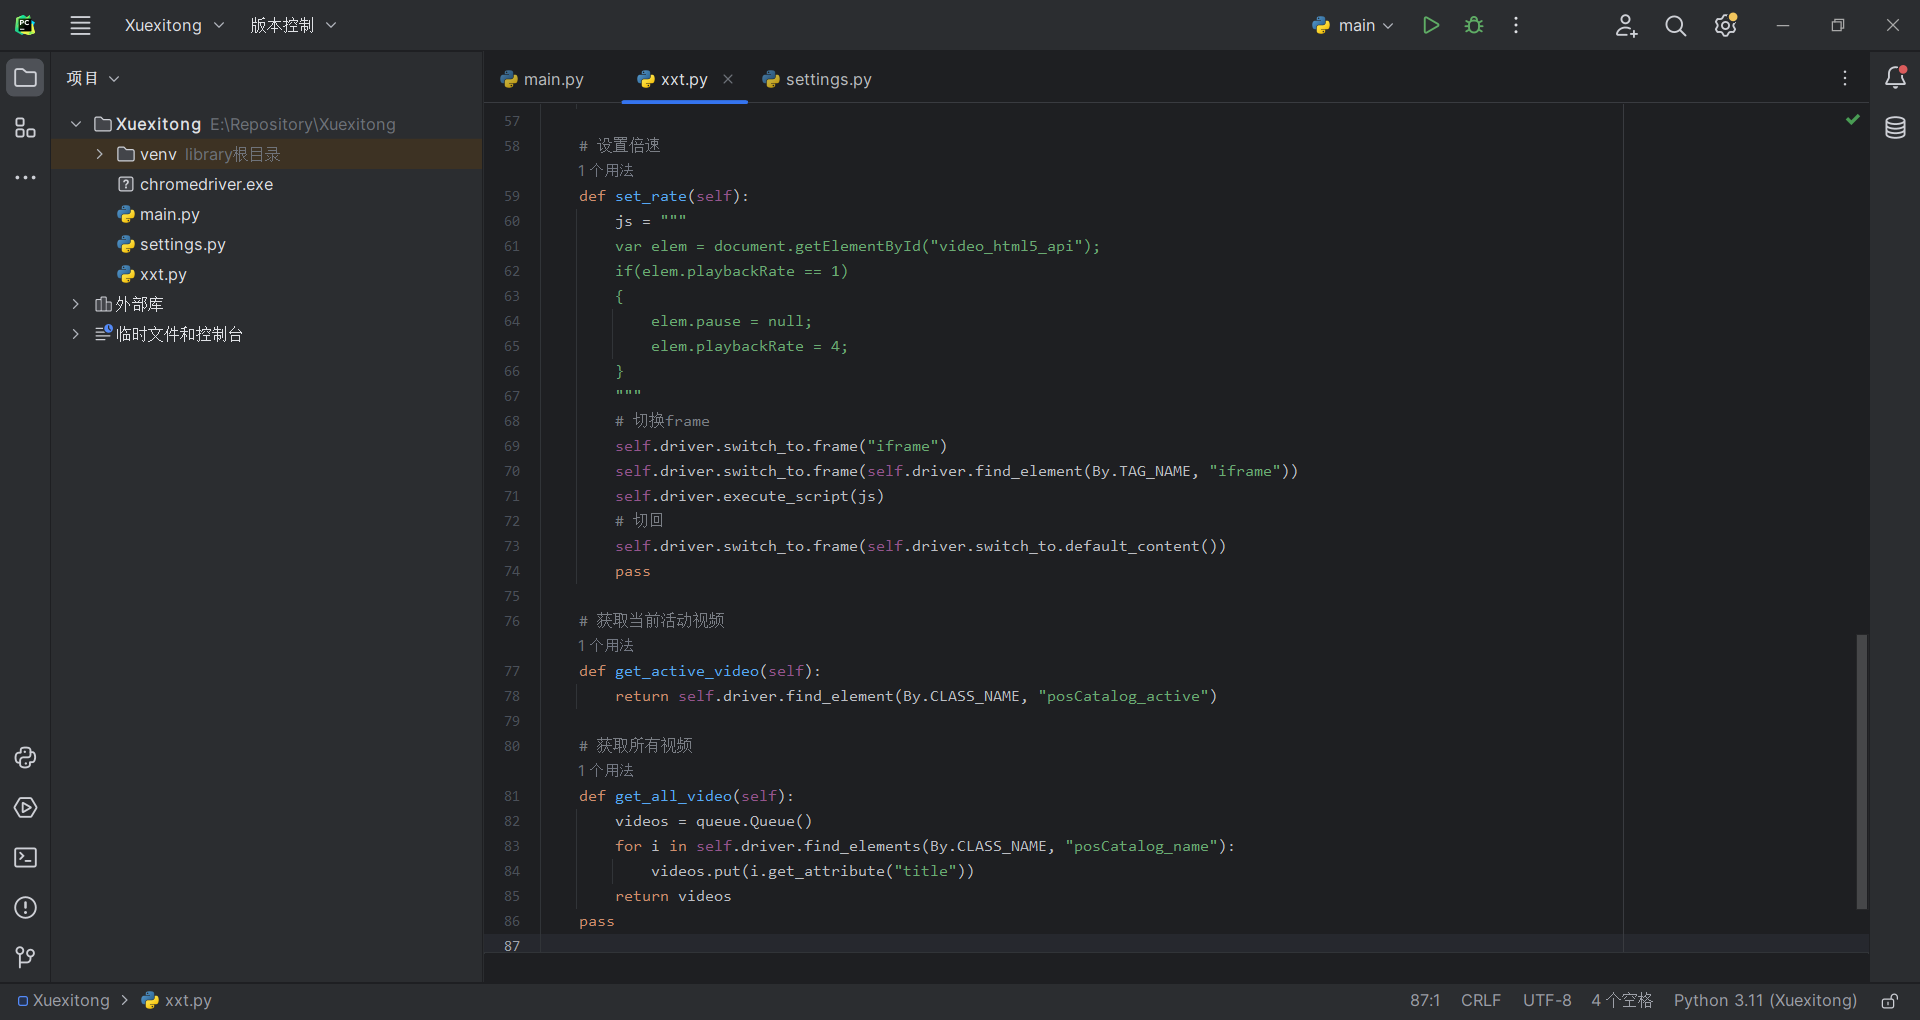This screenshot has height=1020, width=1920.
Task: Click line number 59 in gutter
Action: pos(512,196)
